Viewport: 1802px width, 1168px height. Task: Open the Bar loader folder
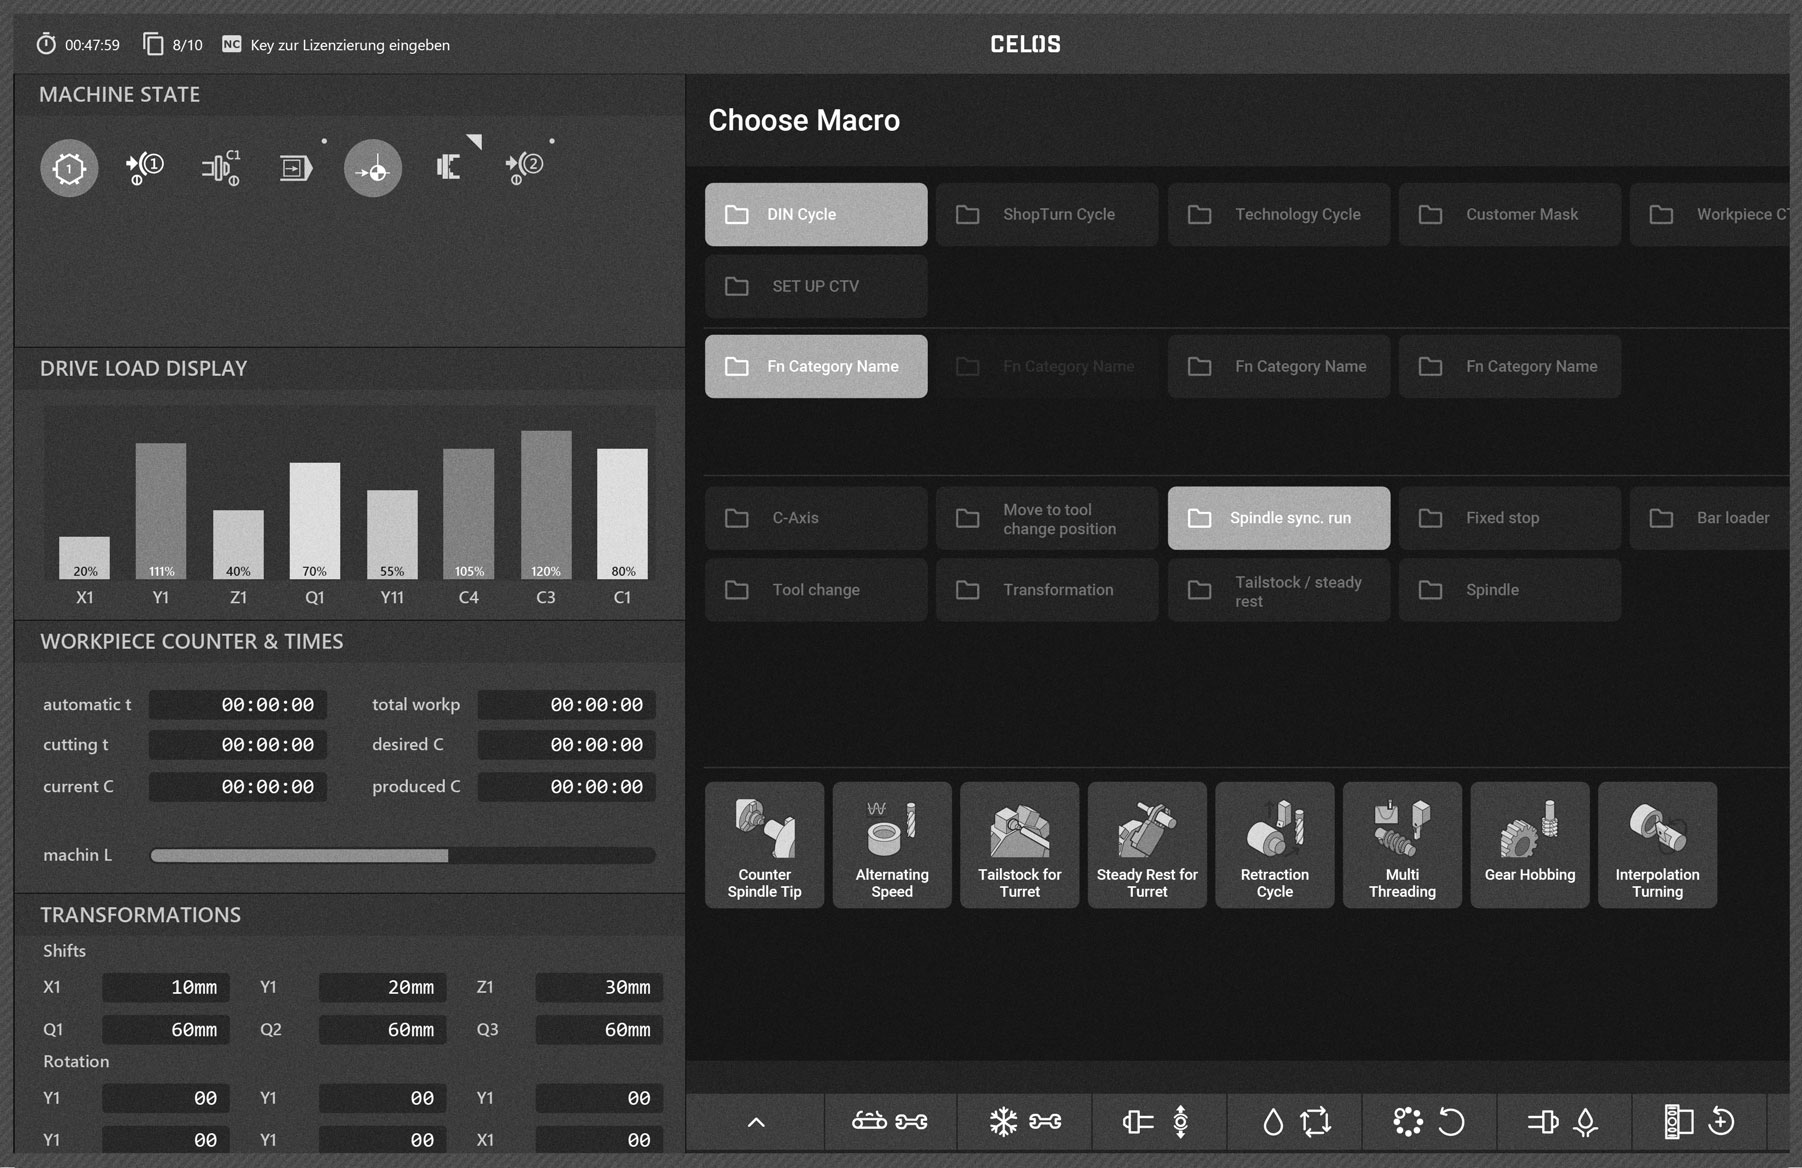(1710, 518)
